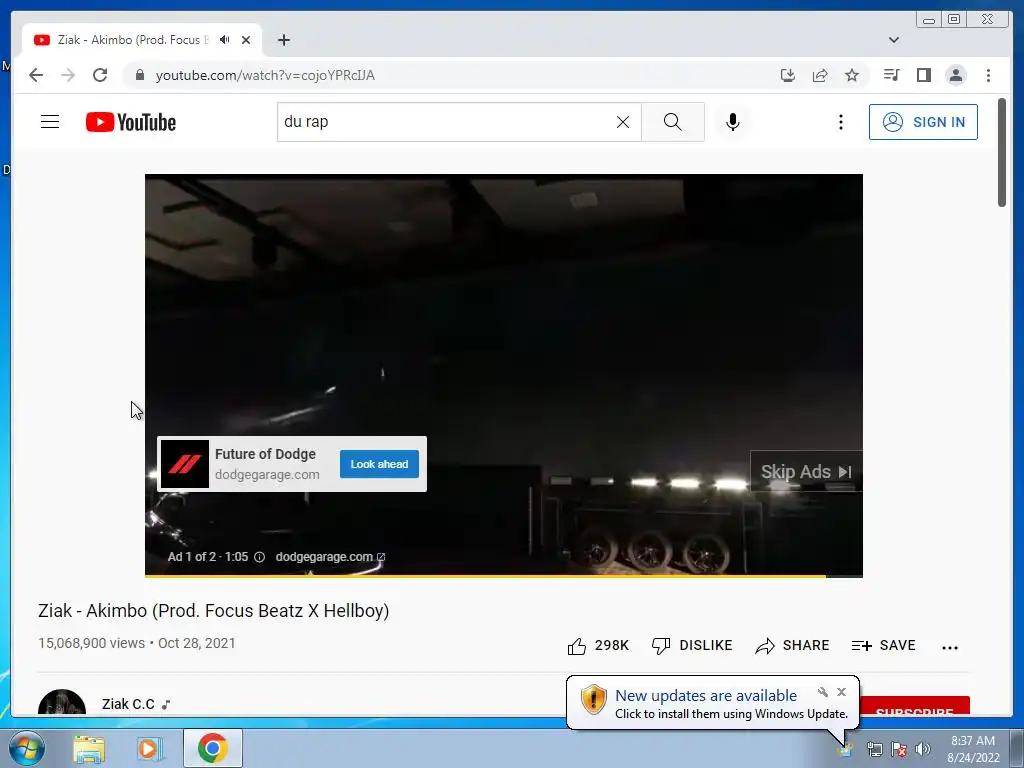1024x768 pixels.
Task: Click the 15,068,900 views text
Action: click(91, 643)
